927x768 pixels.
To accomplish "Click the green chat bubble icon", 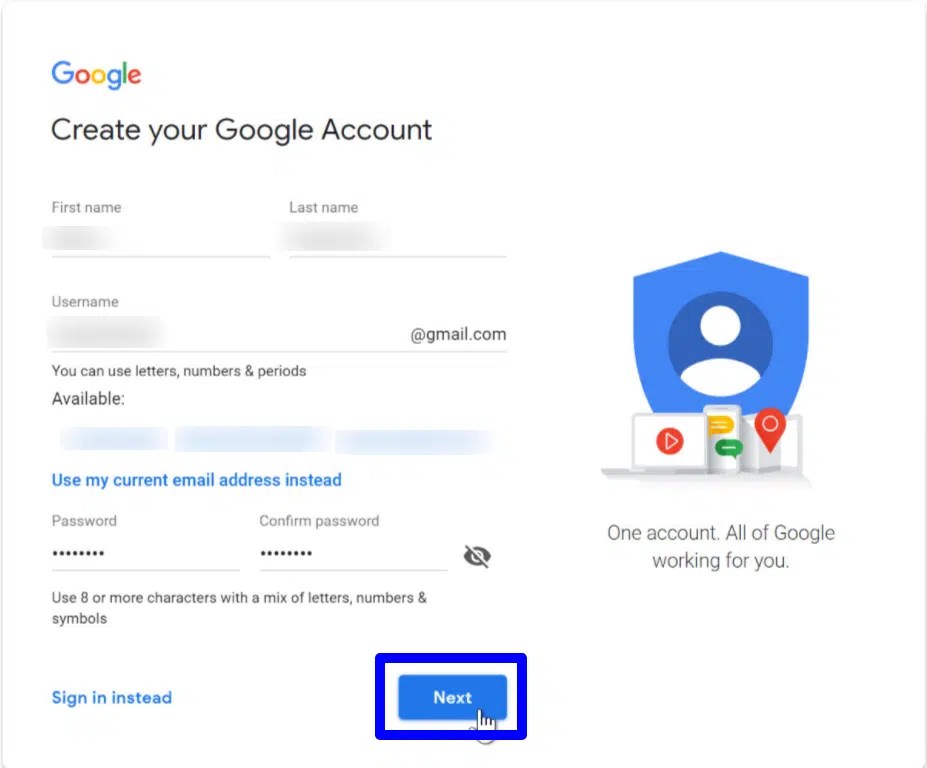I will 729,448.
